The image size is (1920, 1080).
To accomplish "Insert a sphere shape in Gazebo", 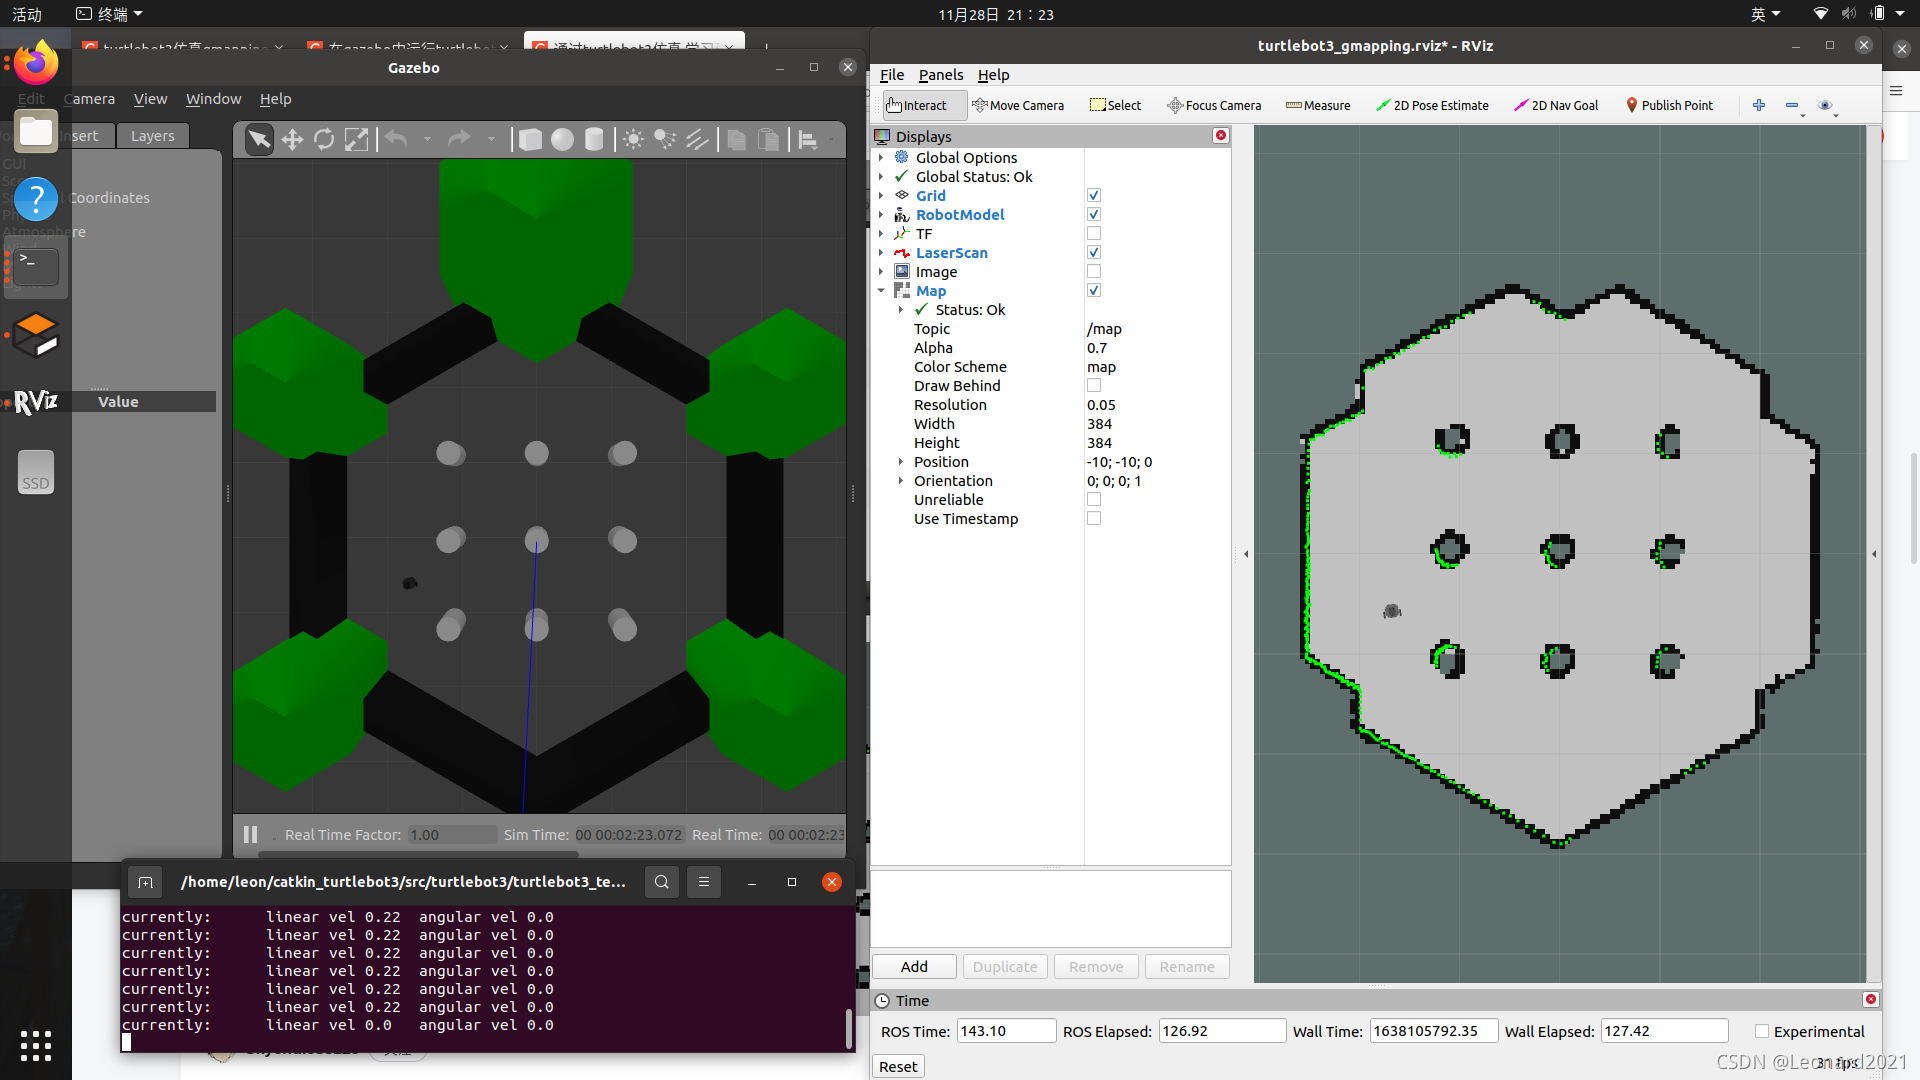I will coord(562,140).
